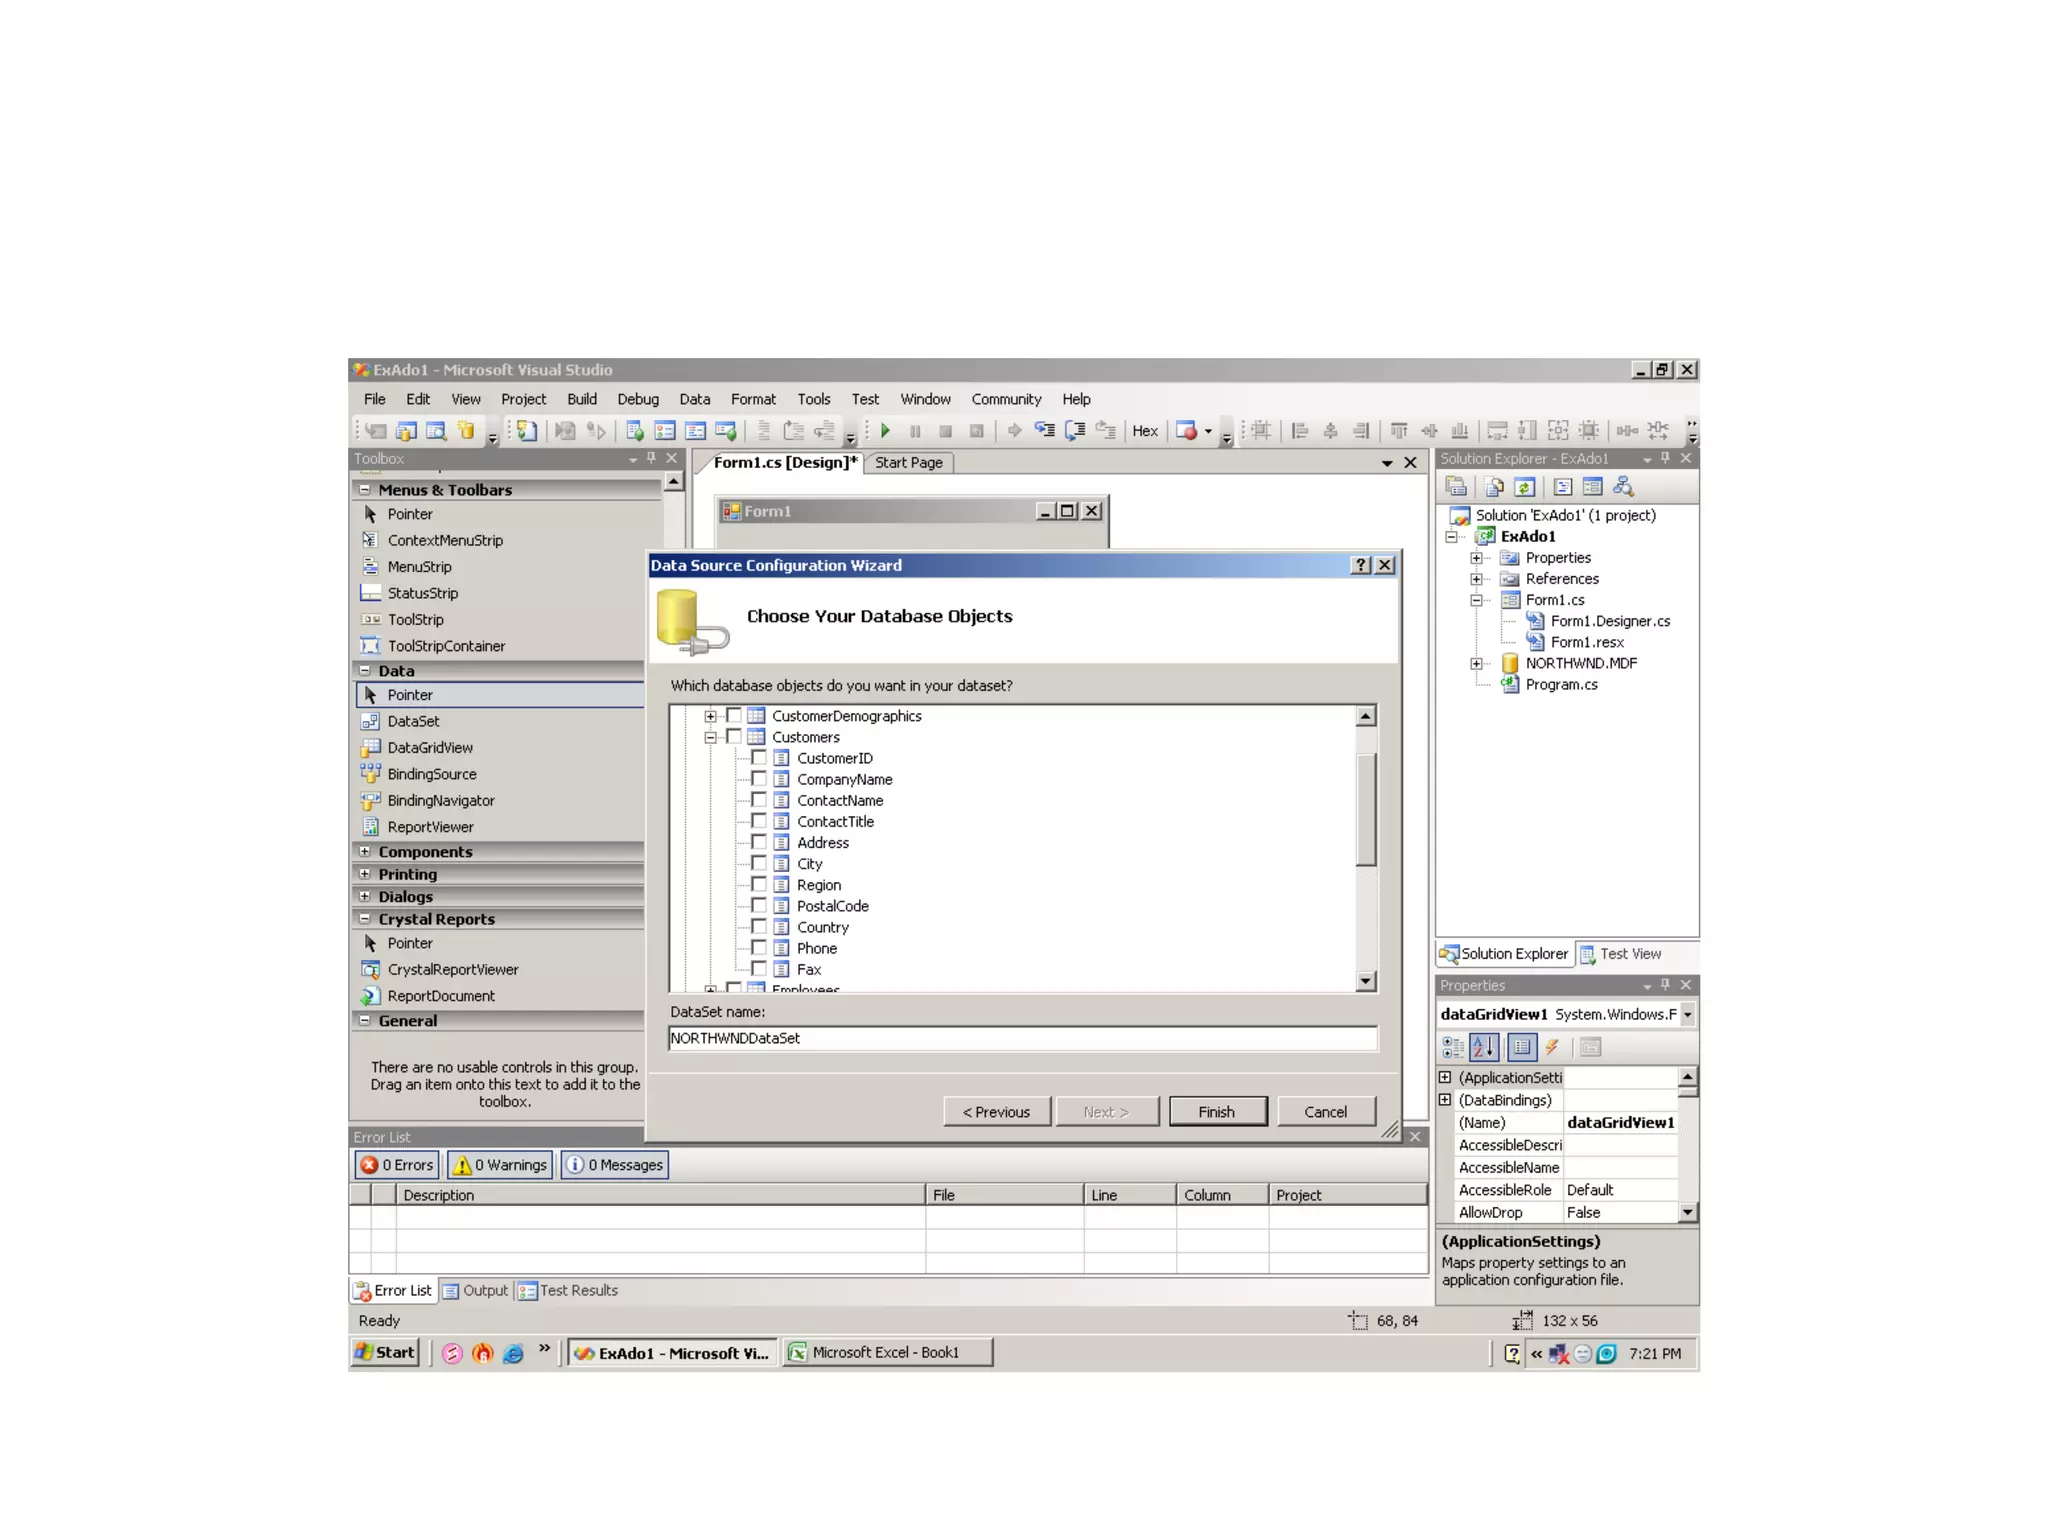
Task: Switch to the Start Page tab
Action: 908,463
